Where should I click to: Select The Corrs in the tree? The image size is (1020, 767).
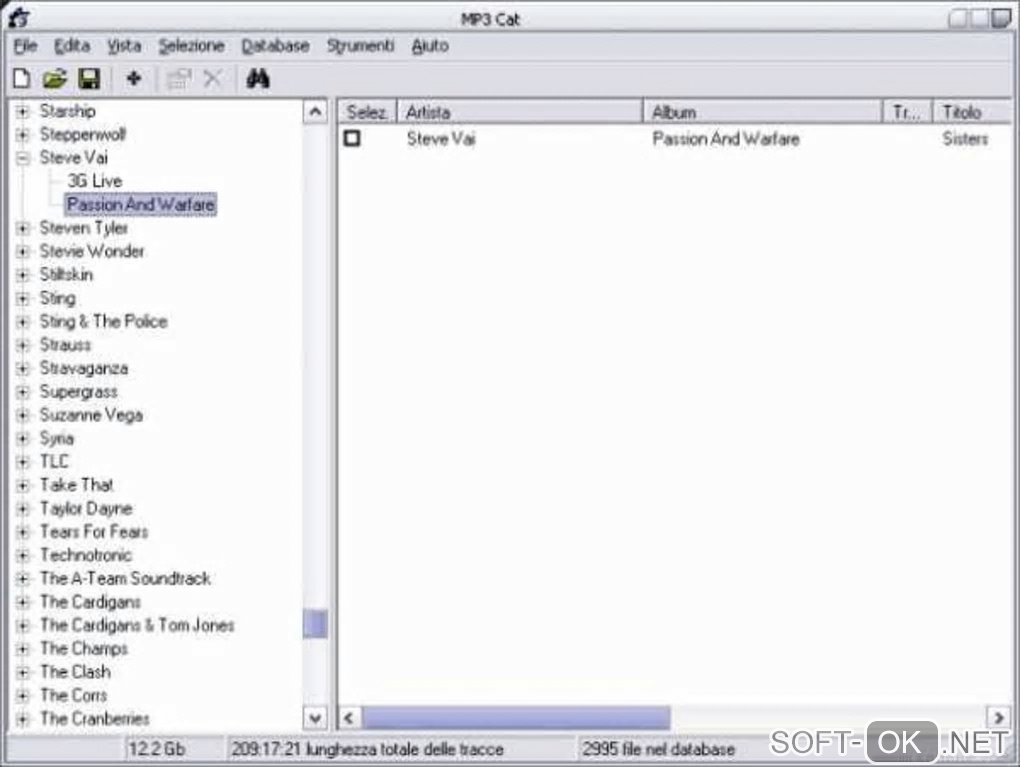click(74, 695)
